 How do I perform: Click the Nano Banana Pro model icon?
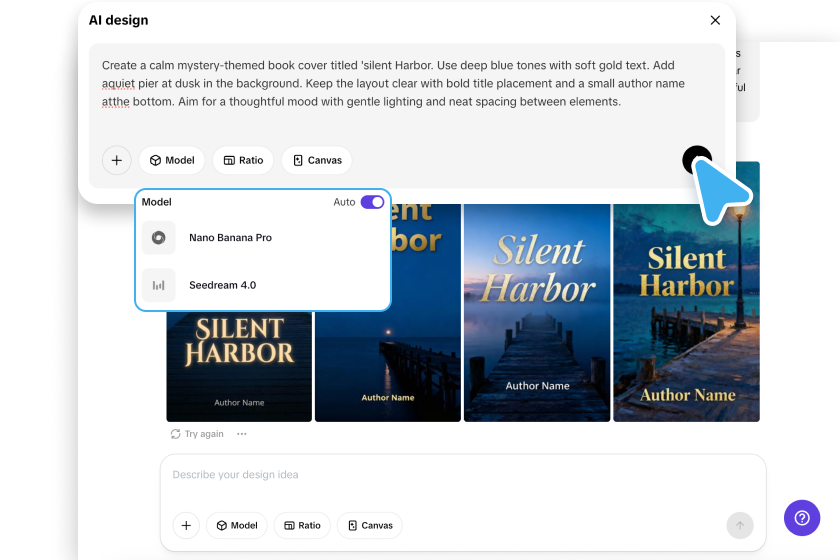[x=159, y=237]
